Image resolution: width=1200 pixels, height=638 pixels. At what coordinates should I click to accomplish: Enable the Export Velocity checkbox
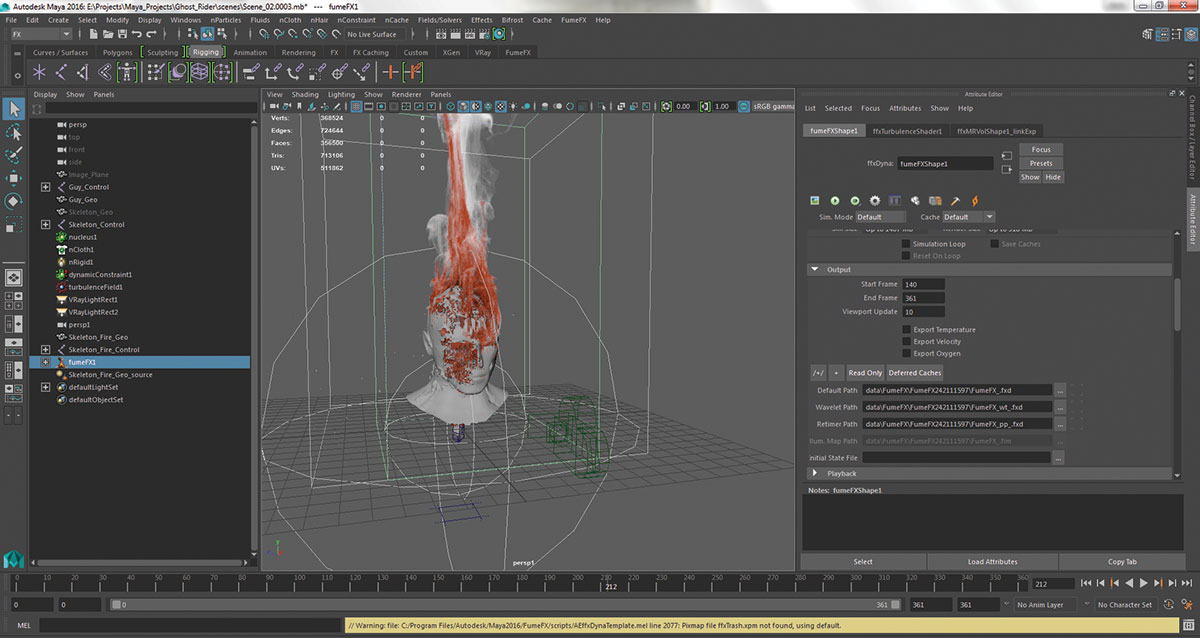pyautogui.click(x=906, y=341)
